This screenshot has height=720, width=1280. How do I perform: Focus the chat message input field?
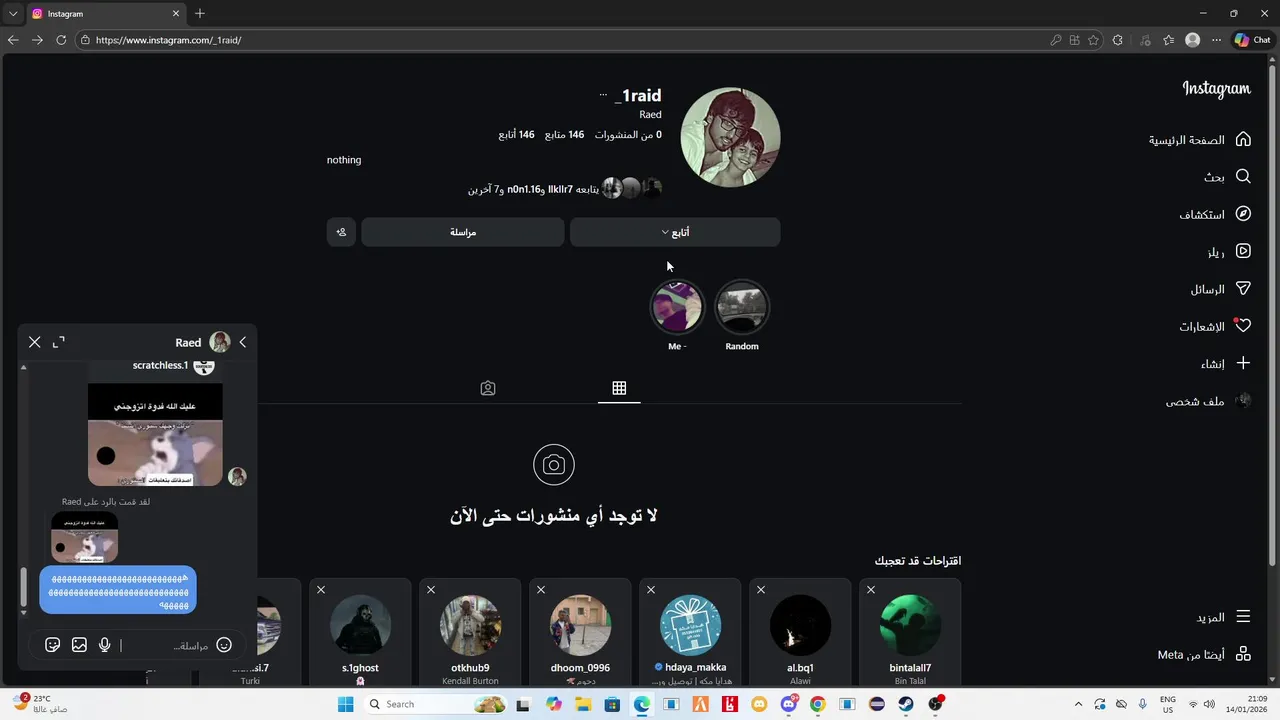pos(166,646)
